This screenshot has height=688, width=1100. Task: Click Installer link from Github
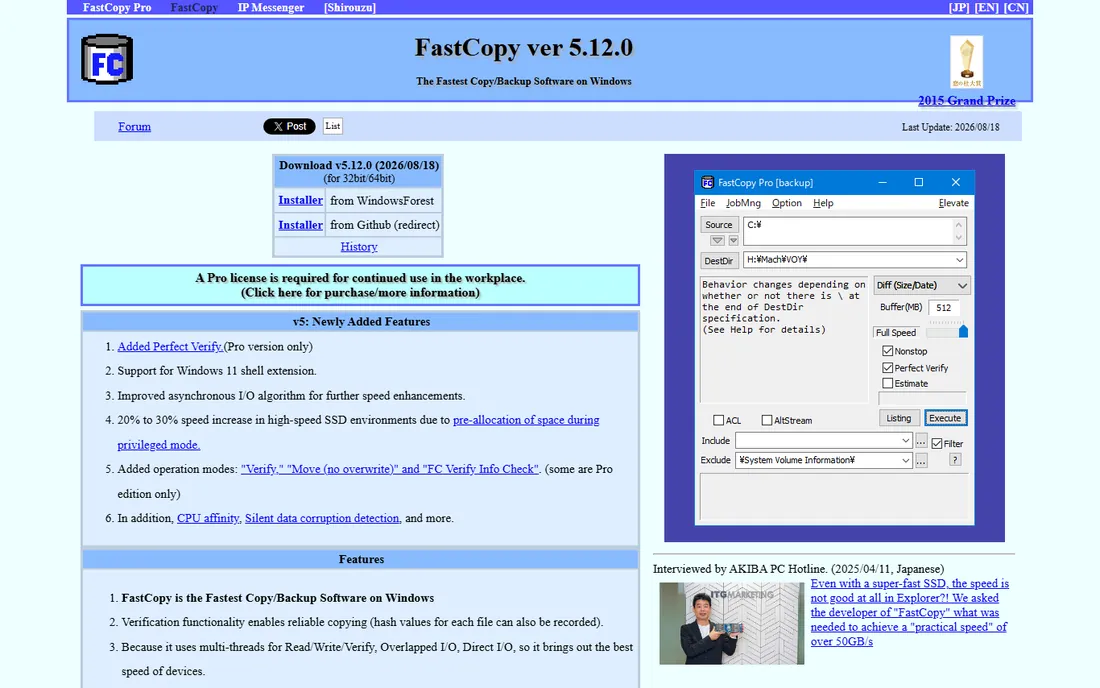(300, 225)
